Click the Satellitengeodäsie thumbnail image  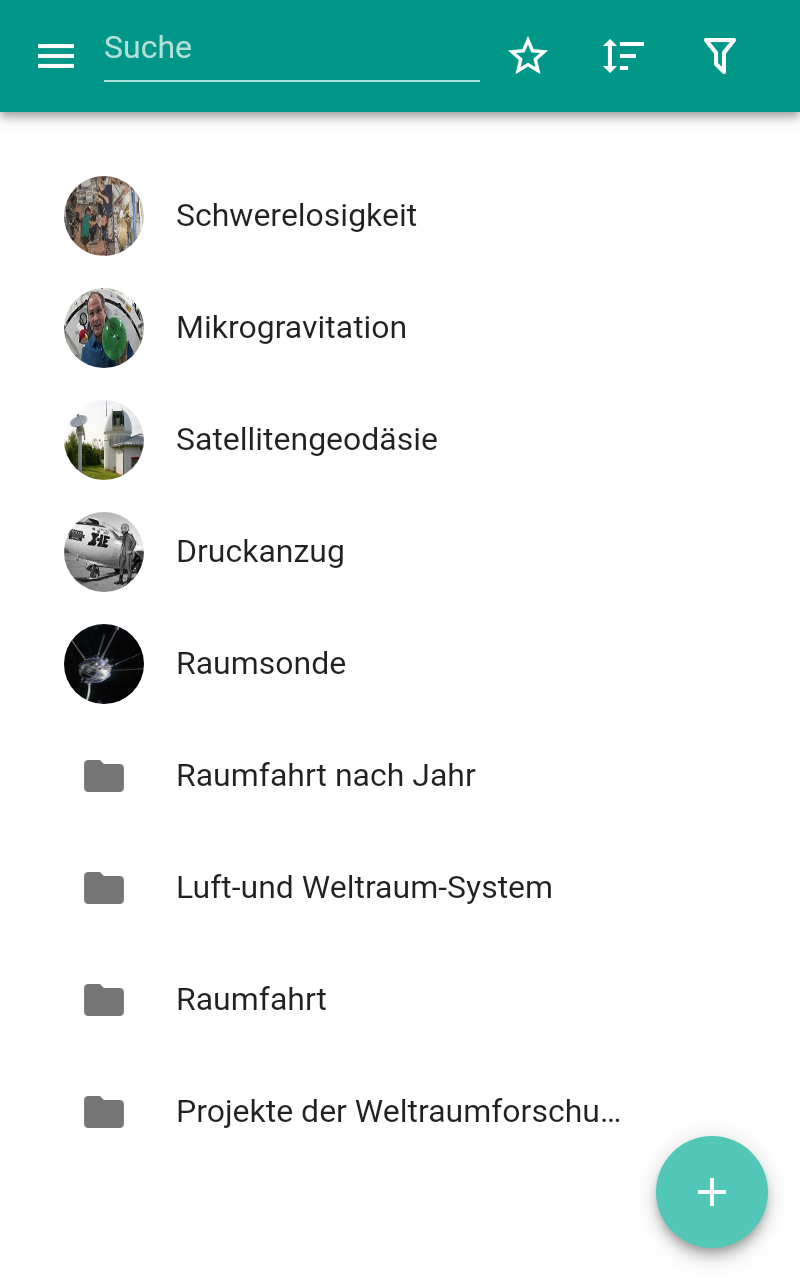point(104,440)
